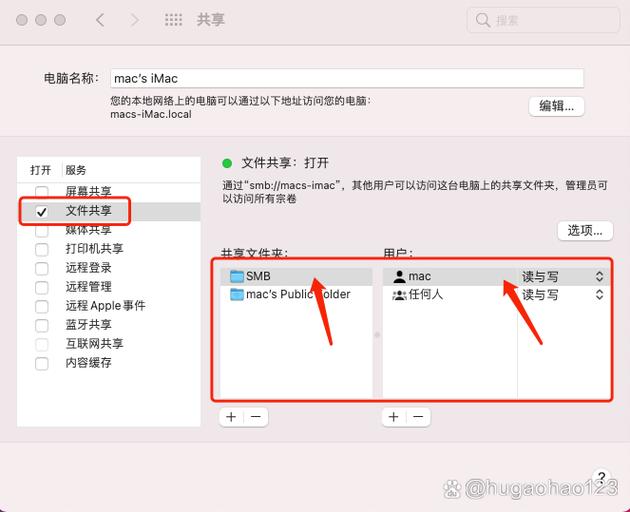Uncheck 文件共享 checkbox
The image size is (630, 512).
click(x=42, y=211)
